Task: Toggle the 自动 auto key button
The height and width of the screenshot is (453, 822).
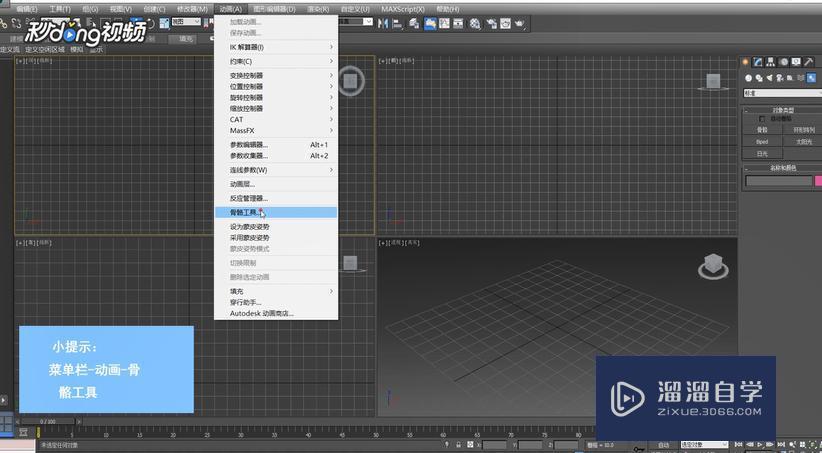Action: (664, 445)
